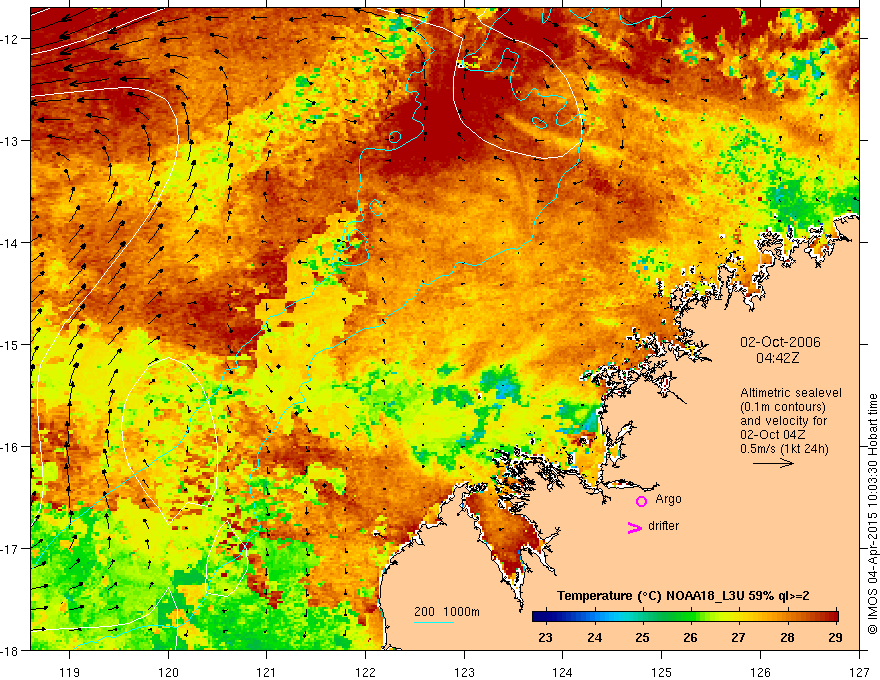Viewport: 880px width, 680px height.
Task: Click the '(0.1m contours)' text line
Action: tap(783, 407)
